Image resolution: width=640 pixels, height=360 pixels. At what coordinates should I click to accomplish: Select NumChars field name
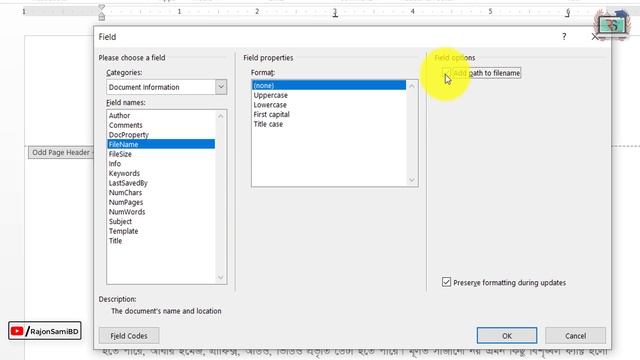pos(161,193)
